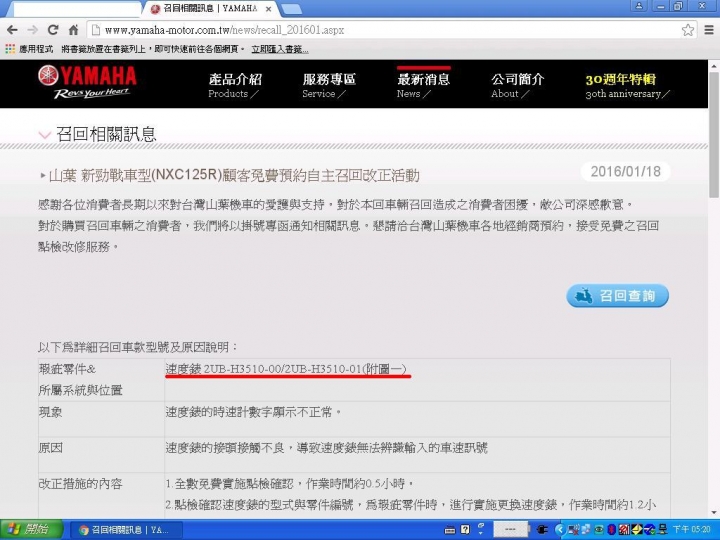The height and width of the screenshot is (540, 720).
Task: Close the 召回相關訊息 tab
Action: (x=268, y=9)
